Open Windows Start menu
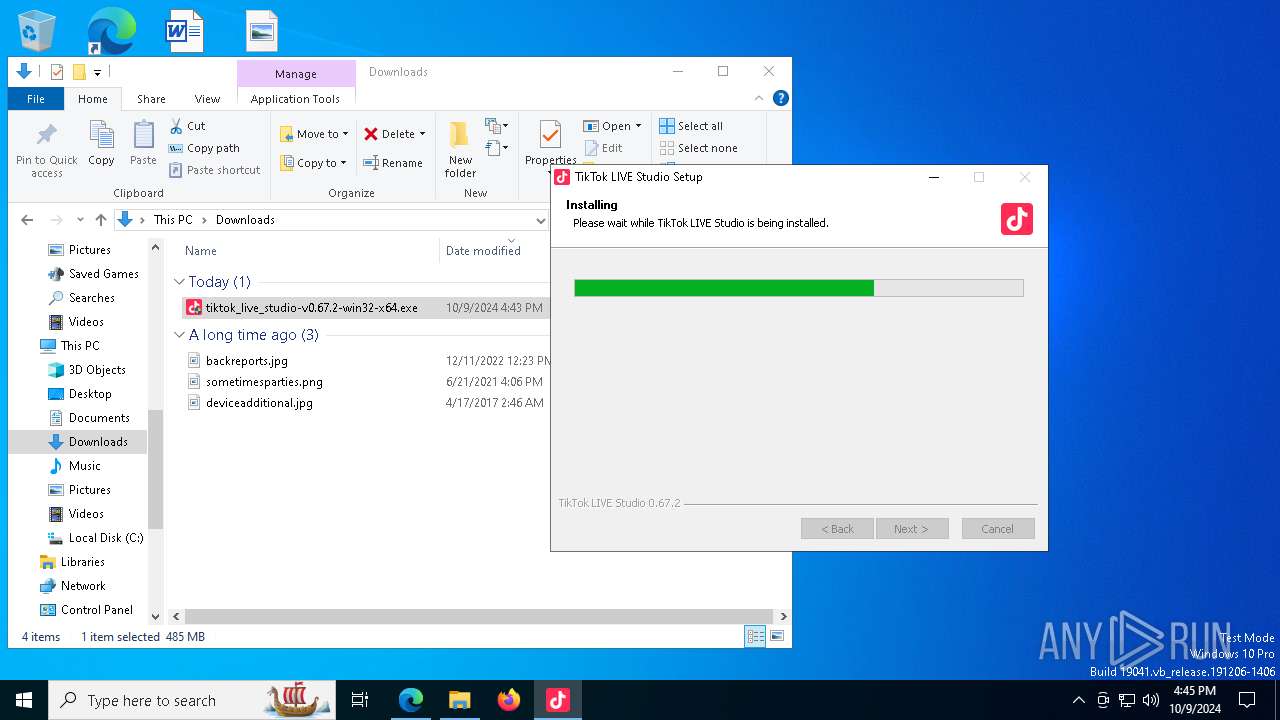This screenshot has height=720, width=1280. (24, 700)
